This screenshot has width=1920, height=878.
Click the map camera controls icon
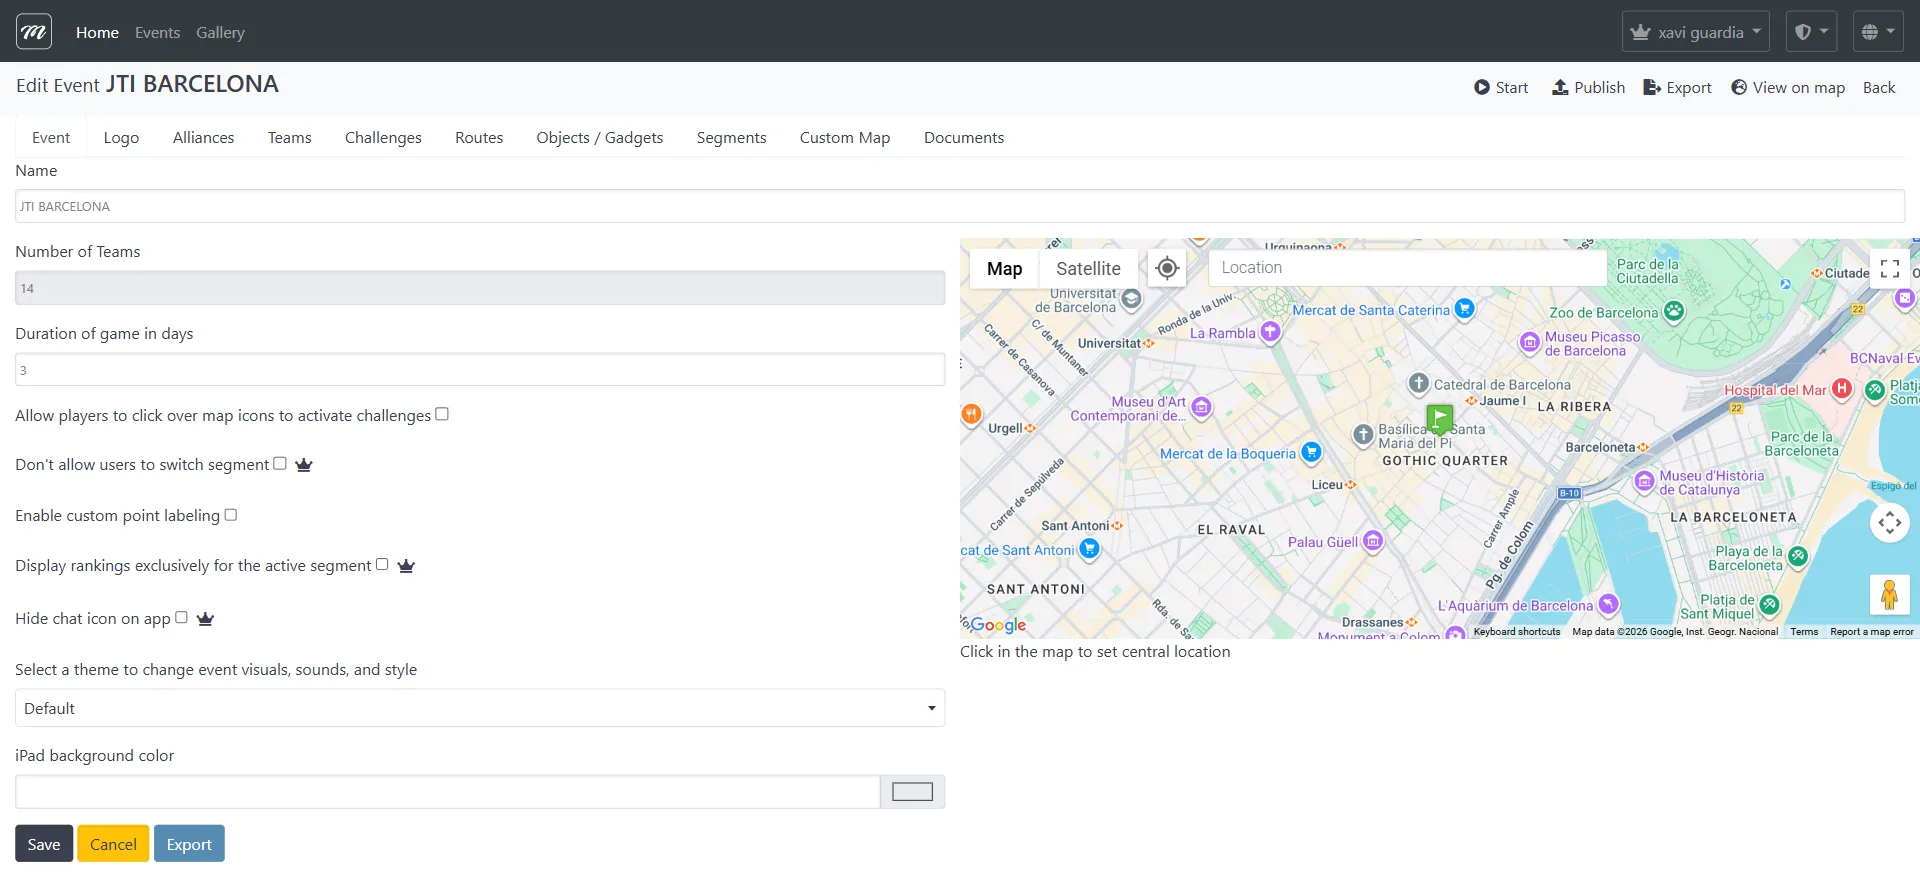[x=1889, y=522]
